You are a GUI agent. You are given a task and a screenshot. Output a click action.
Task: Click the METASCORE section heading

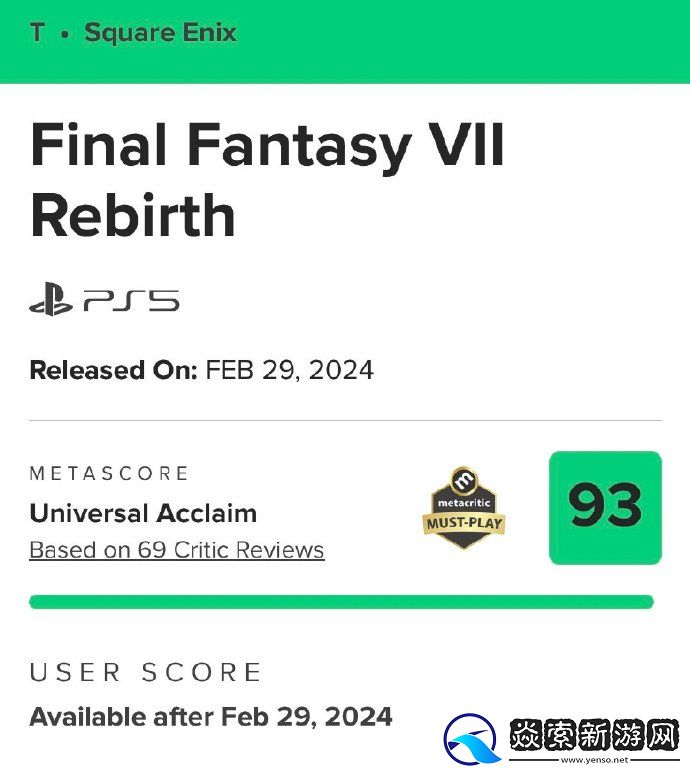tap(109, 473)
